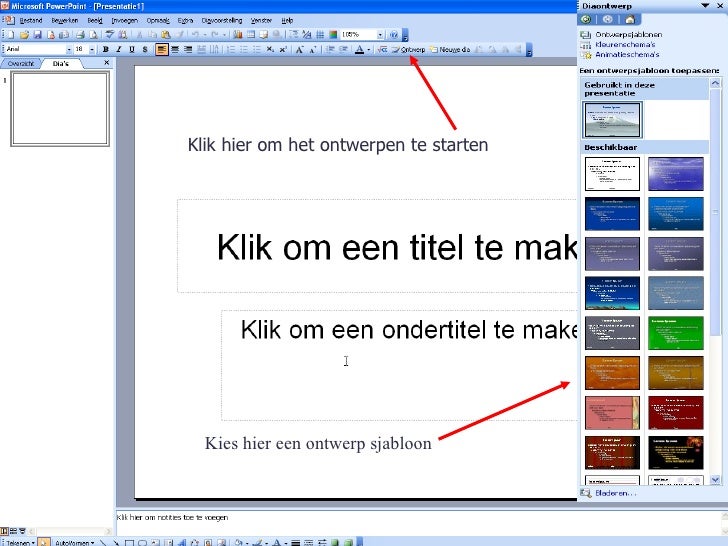The height and width of the screenshot is (546, 728).
Task: Select the rectangle drawing tool
Action: (130, 542)
